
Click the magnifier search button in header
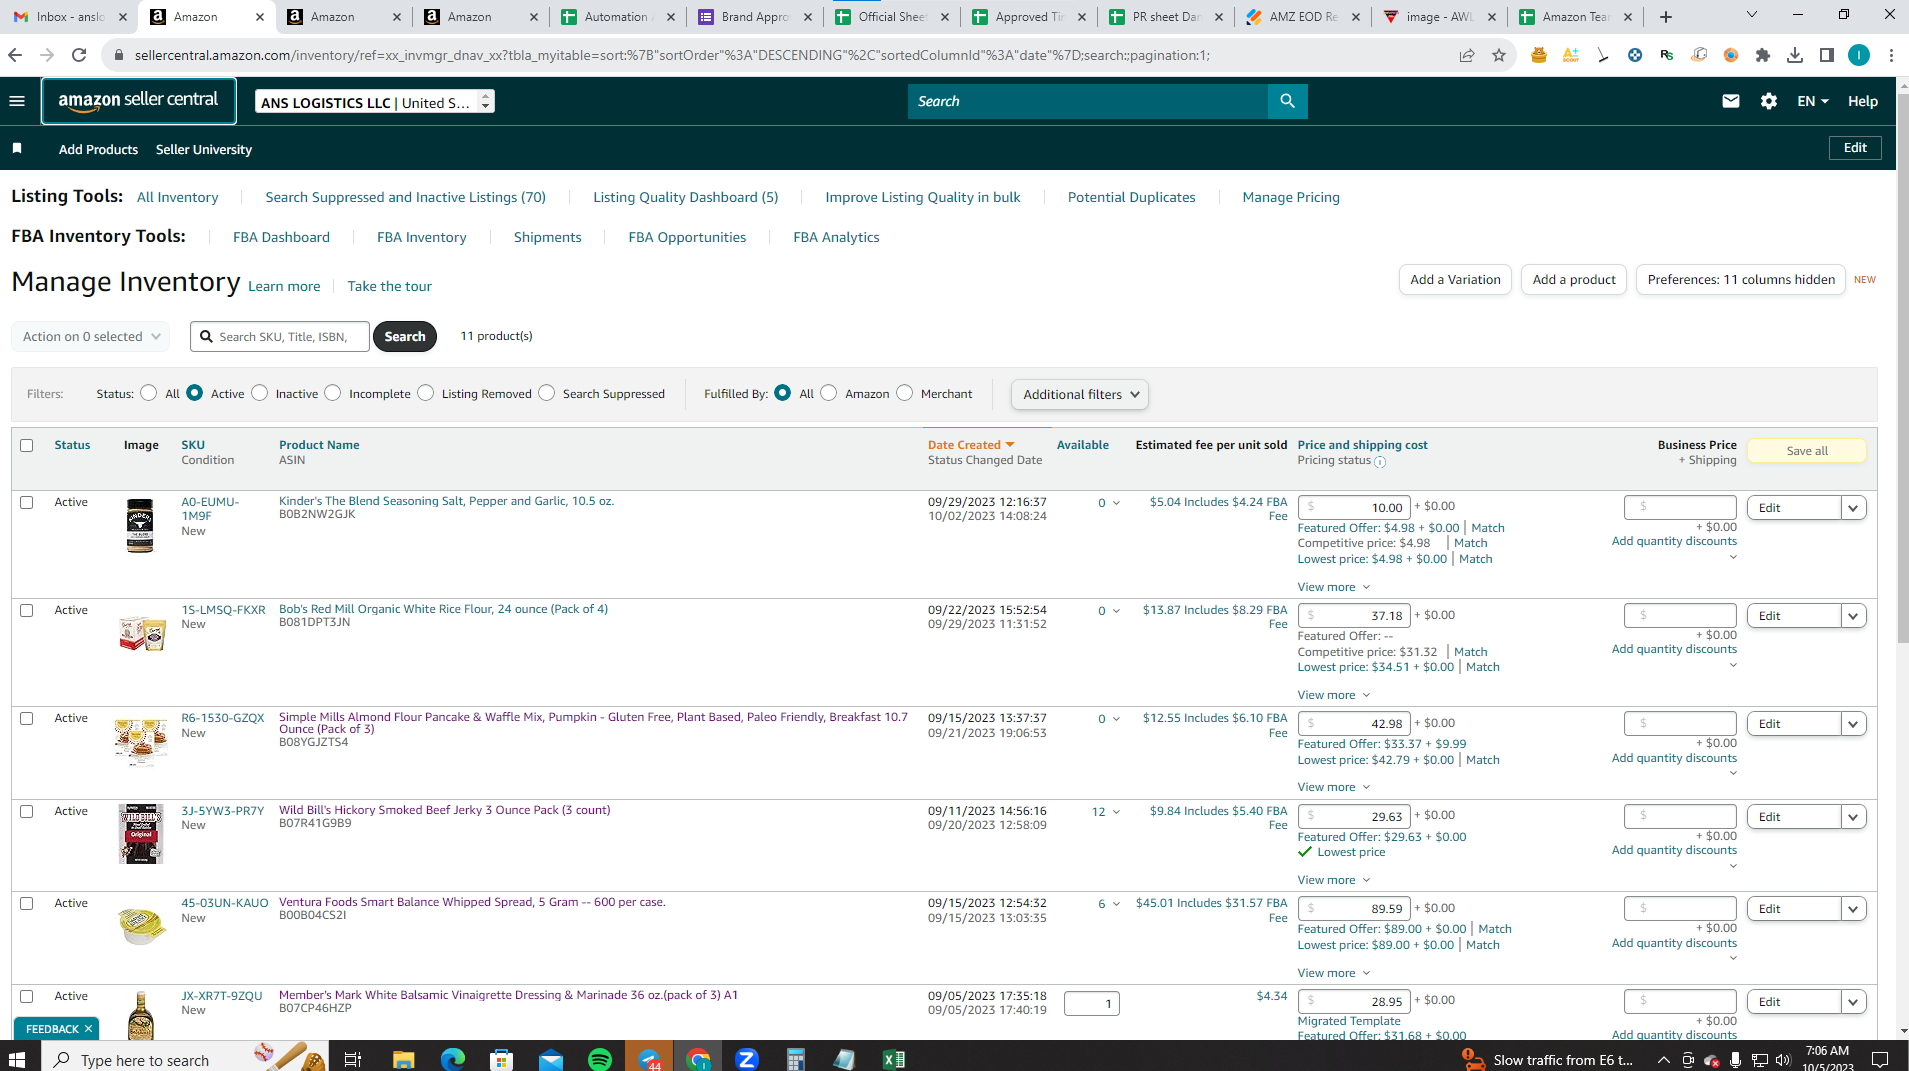1287,101
